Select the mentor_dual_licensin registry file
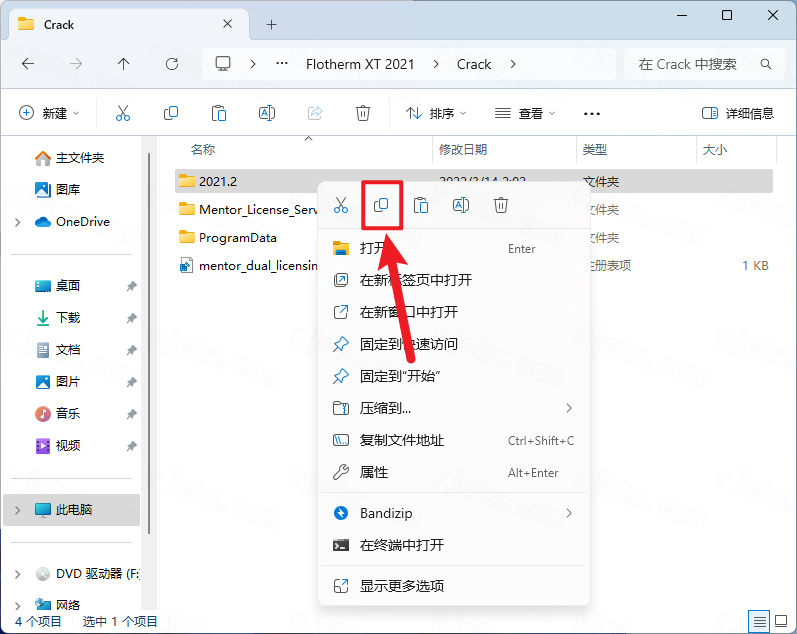The width and height of the screenshot is (797, 634). [247, 265]
